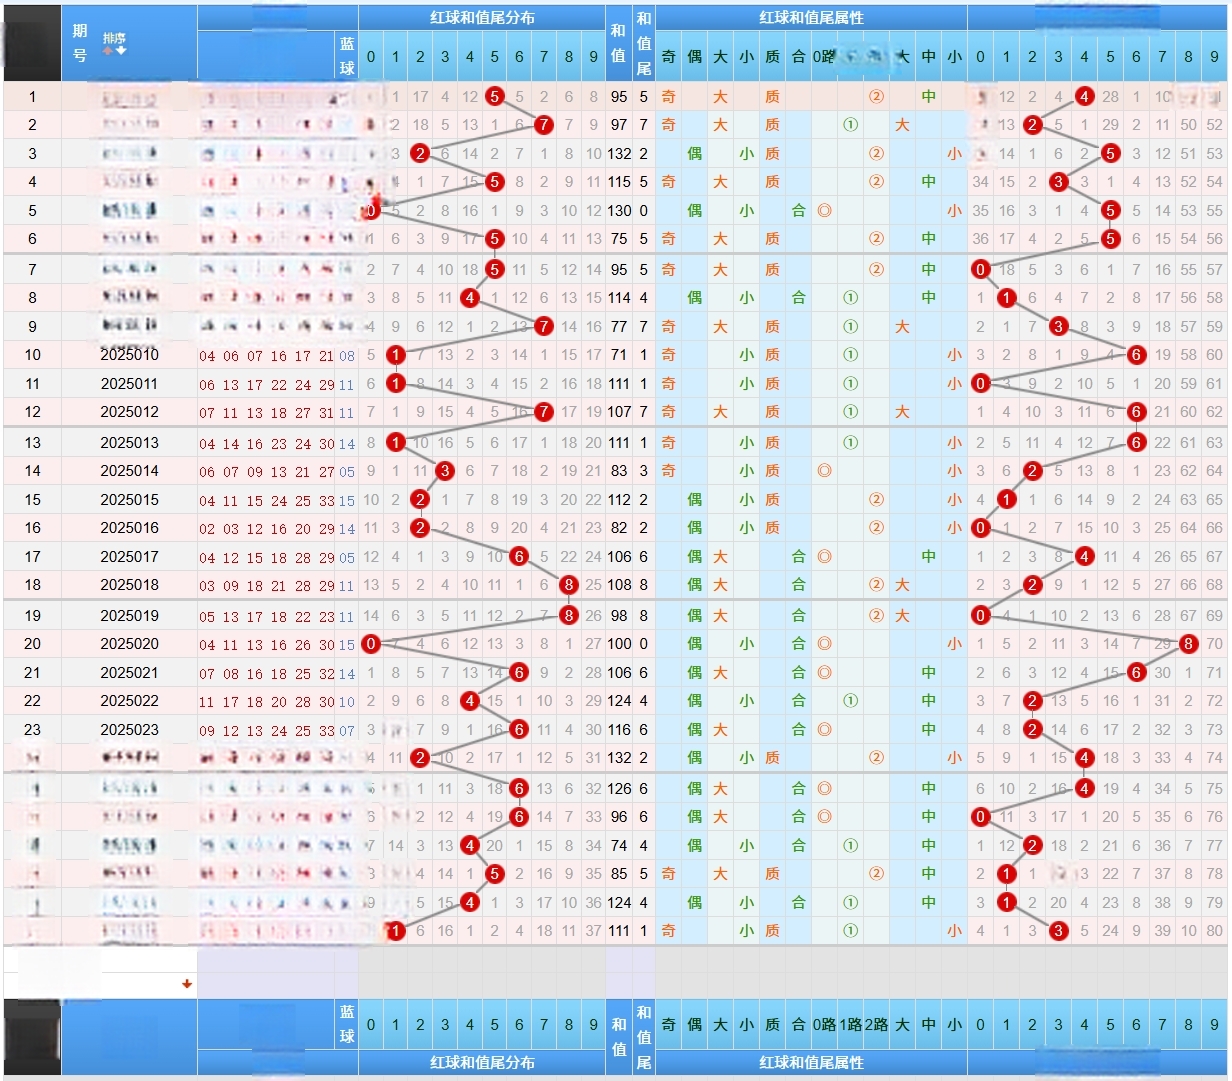
Task: Click the 蓝球 label in the bottom footer
Action: click(x=346, y=1024)
